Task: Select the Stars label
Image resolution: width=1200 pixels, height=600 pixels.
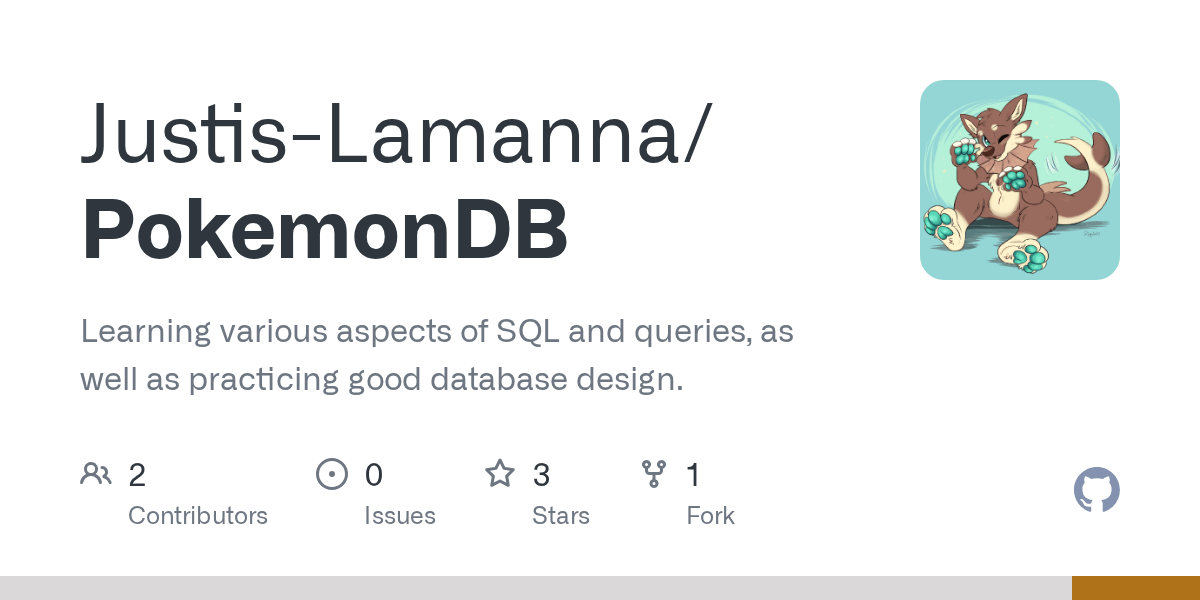Action: (561, 516)
